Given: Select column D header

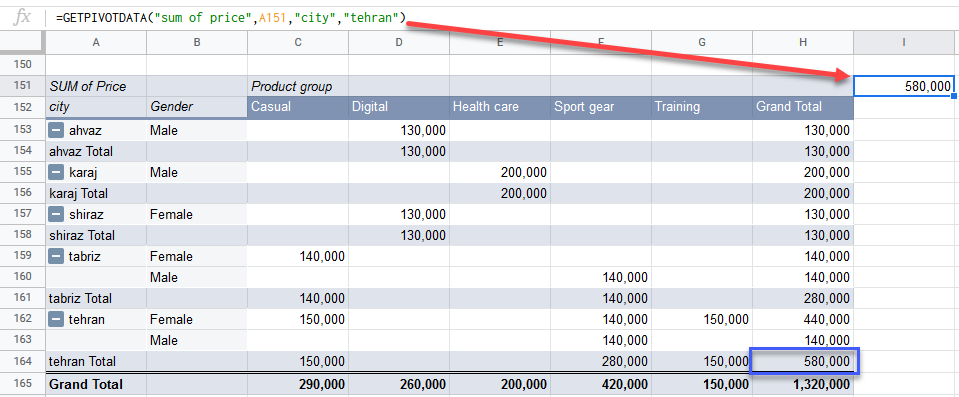Looking at the screenshot, I should coord(399,42).
